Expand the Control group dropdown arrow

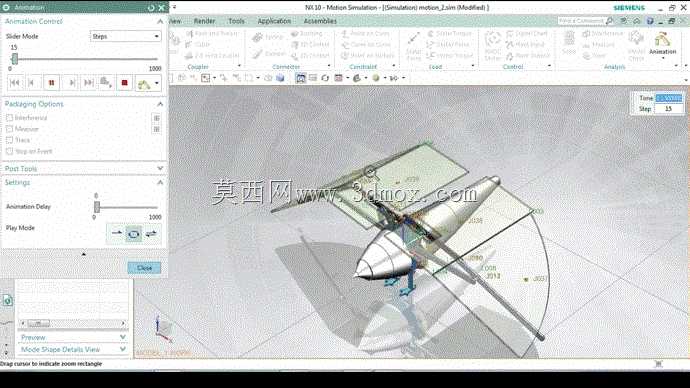pos(550,66)
